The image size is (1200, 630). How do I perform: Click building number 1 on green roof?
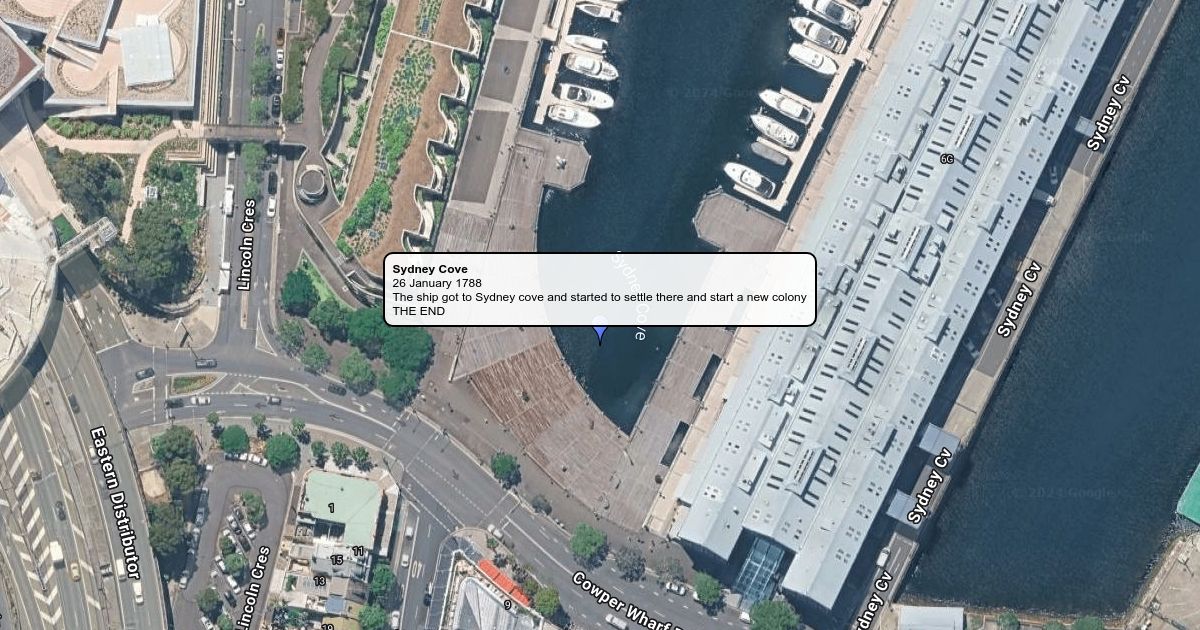click(331, 508)
